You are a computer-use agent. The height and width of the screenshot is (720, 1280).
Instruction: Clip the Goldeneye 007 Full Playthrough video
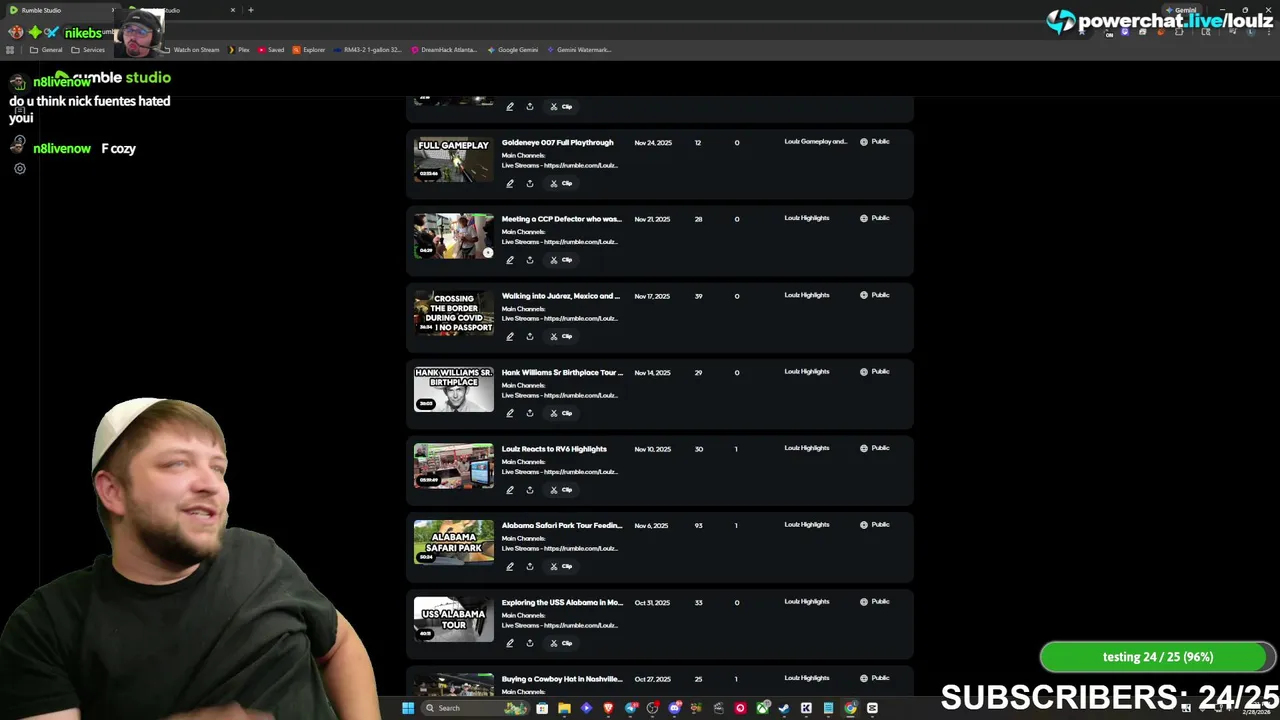point(561,183)
